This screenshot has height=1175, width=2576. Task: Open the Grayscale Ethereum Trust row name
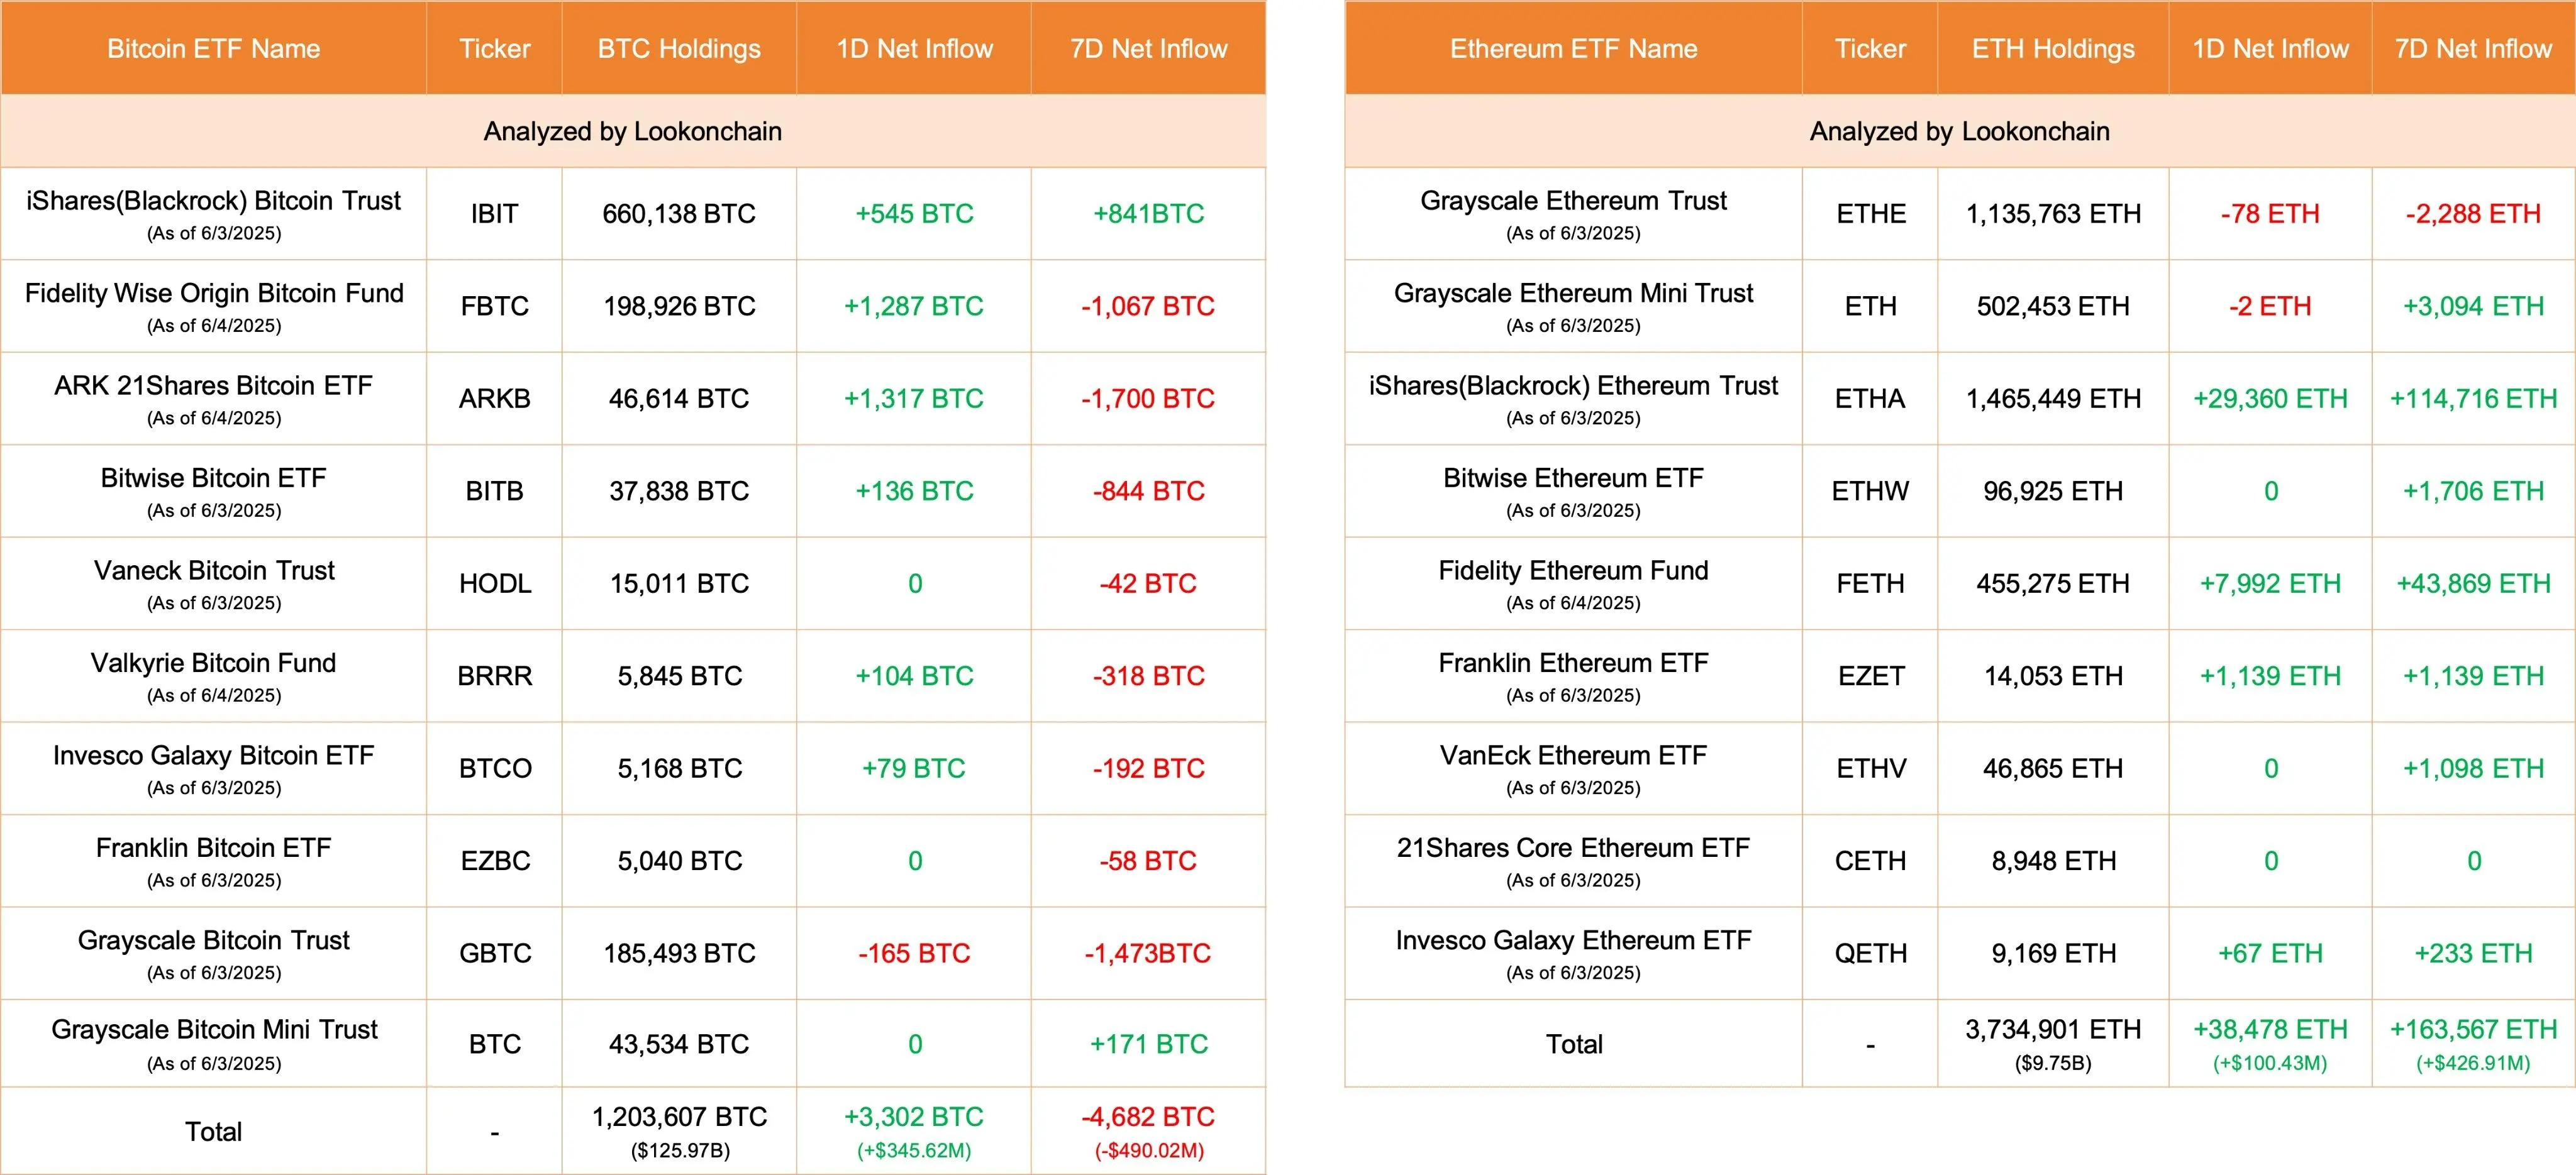pos(1573,201)
